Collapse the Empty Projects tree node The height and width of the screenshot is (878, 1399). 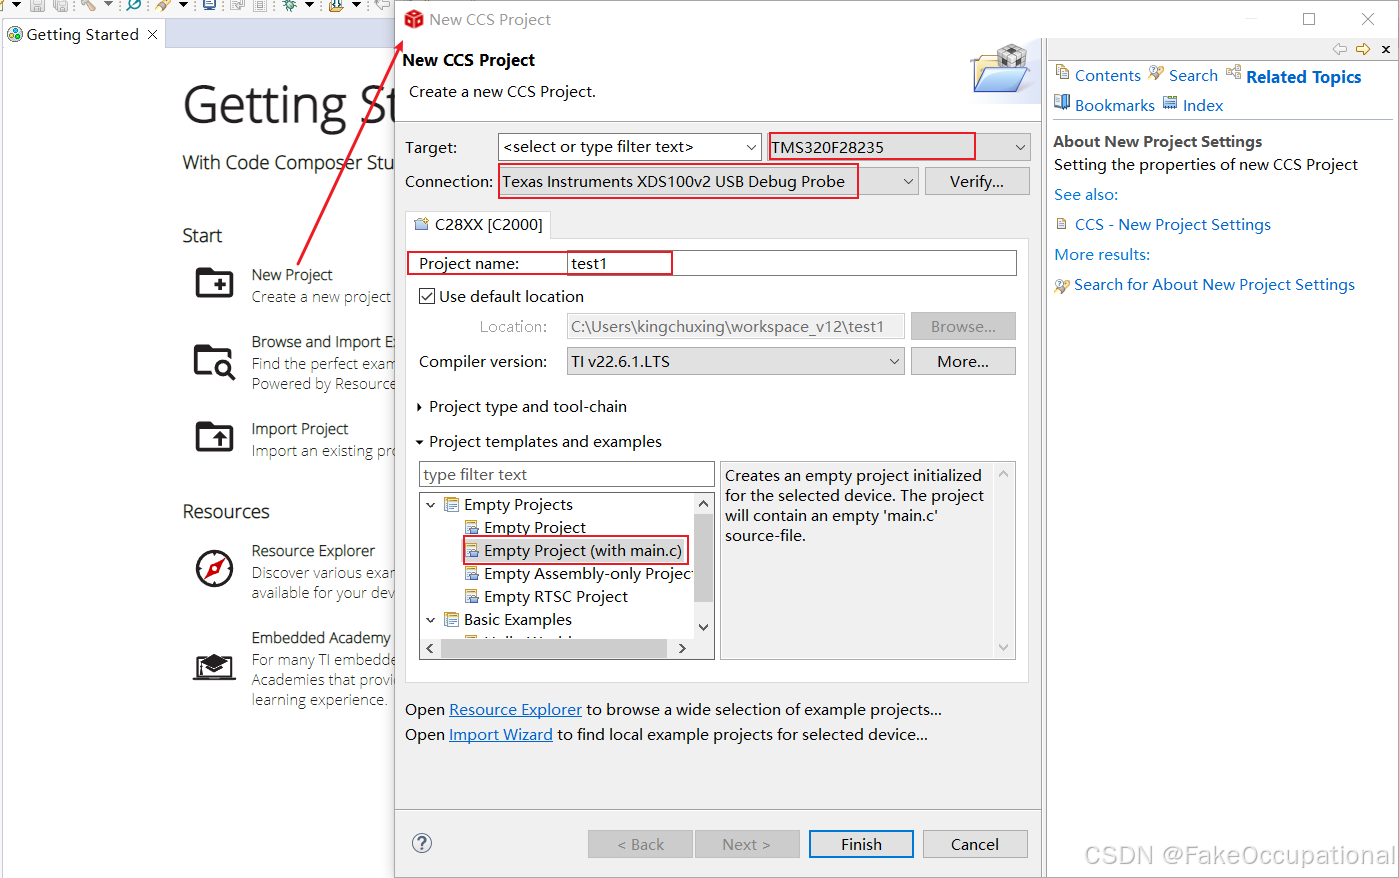431,505
